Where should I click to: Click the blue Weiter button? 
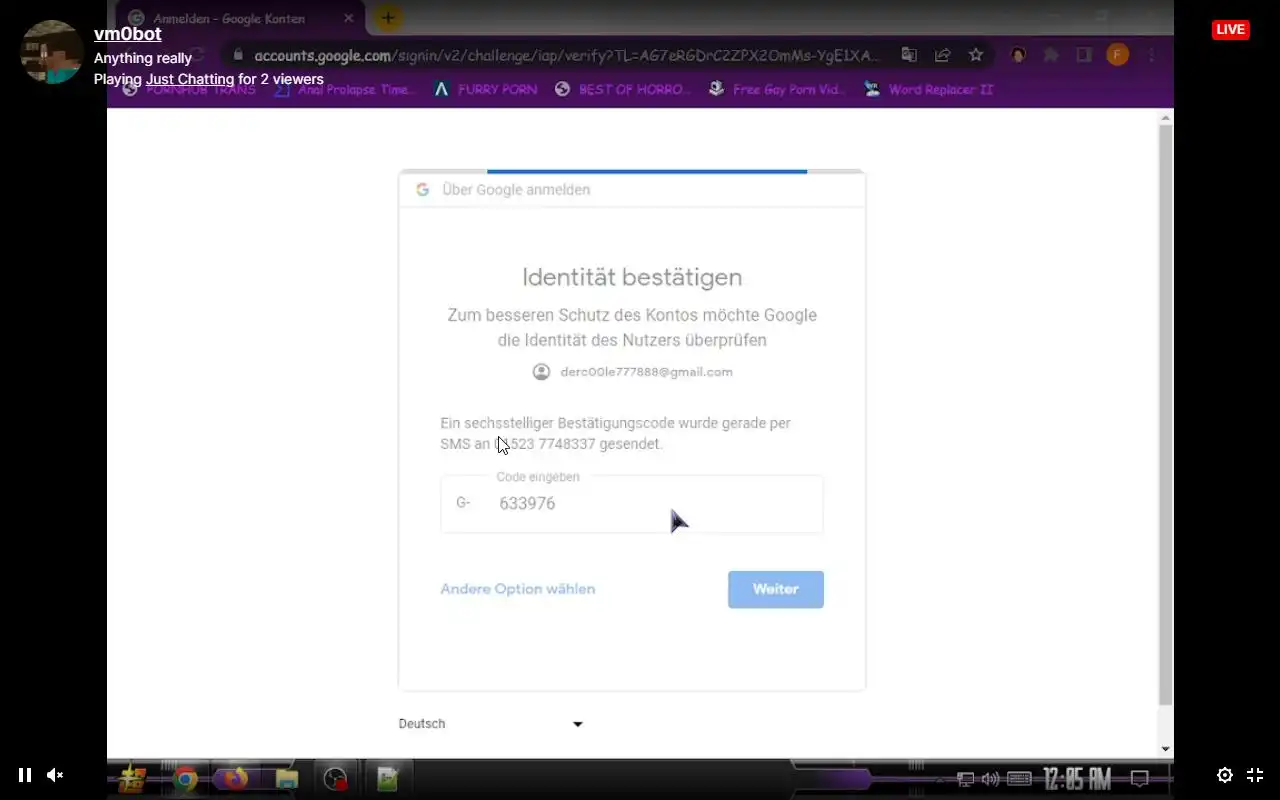pos(776,589)
